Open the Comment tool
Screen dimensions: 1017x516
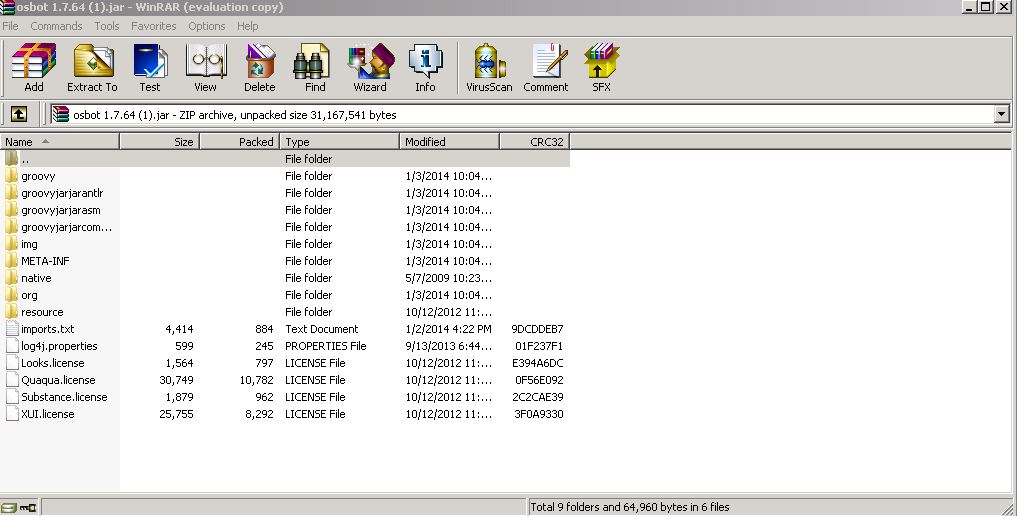click(x=545, y=67)
